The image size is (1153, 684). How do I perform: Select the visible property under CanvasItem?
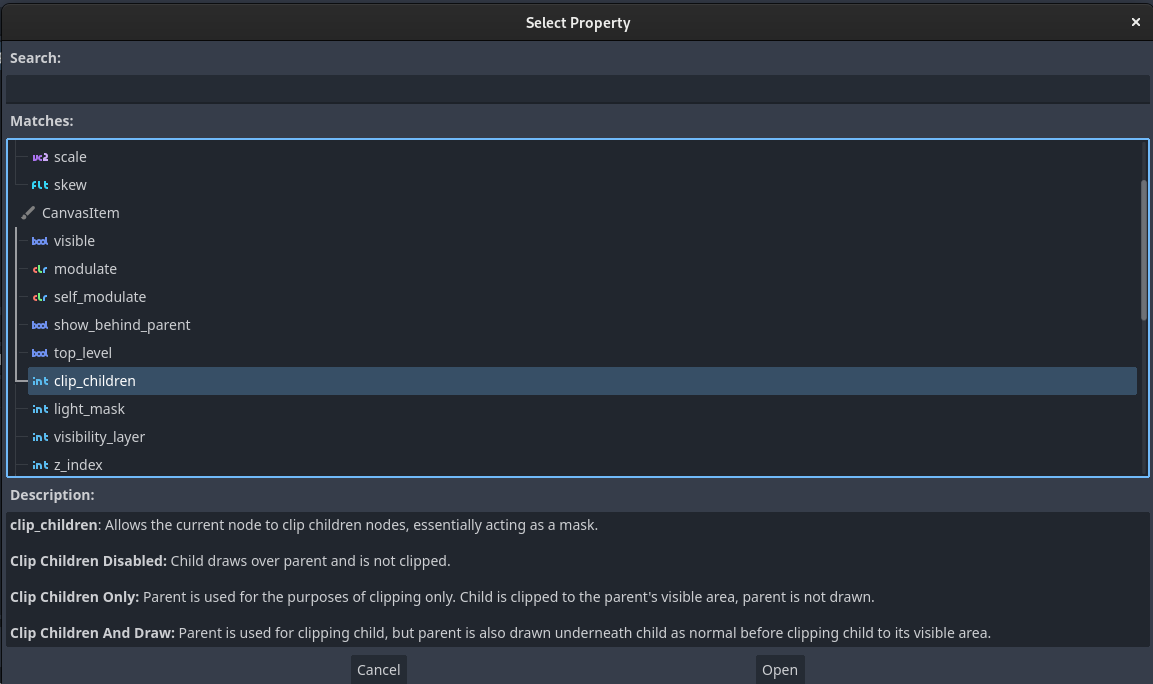[75, 241]
